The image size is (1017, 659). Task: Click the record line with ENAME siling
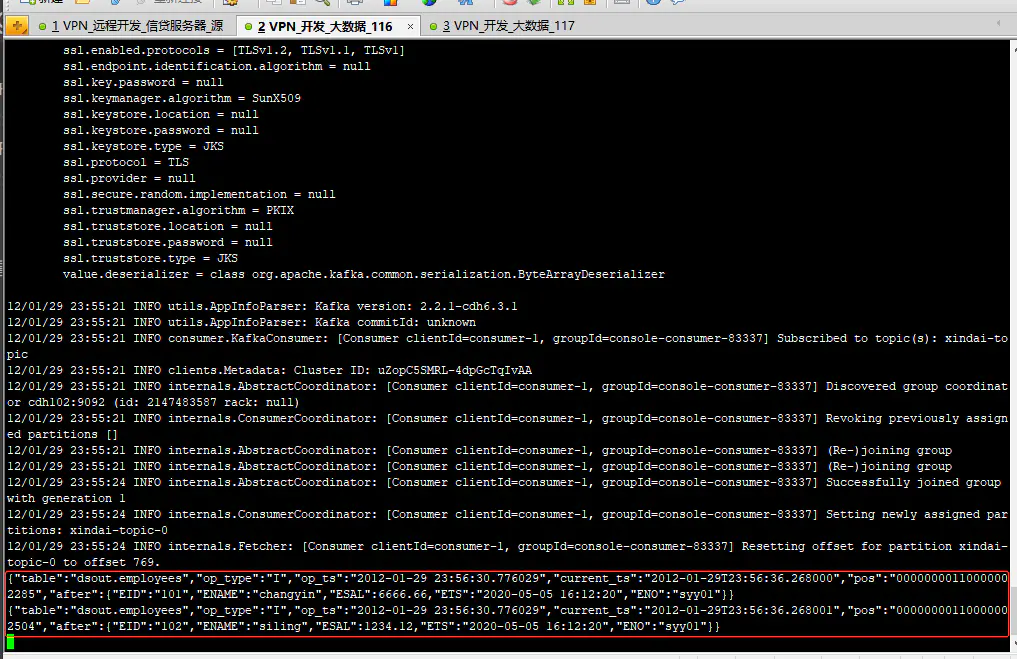click(363, 626)
